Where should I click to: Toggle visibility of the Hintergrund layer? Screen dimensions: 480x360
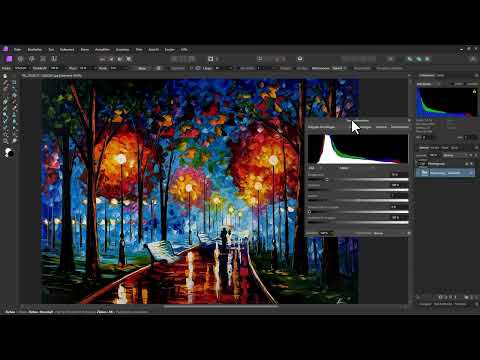(x=471, y=164)
